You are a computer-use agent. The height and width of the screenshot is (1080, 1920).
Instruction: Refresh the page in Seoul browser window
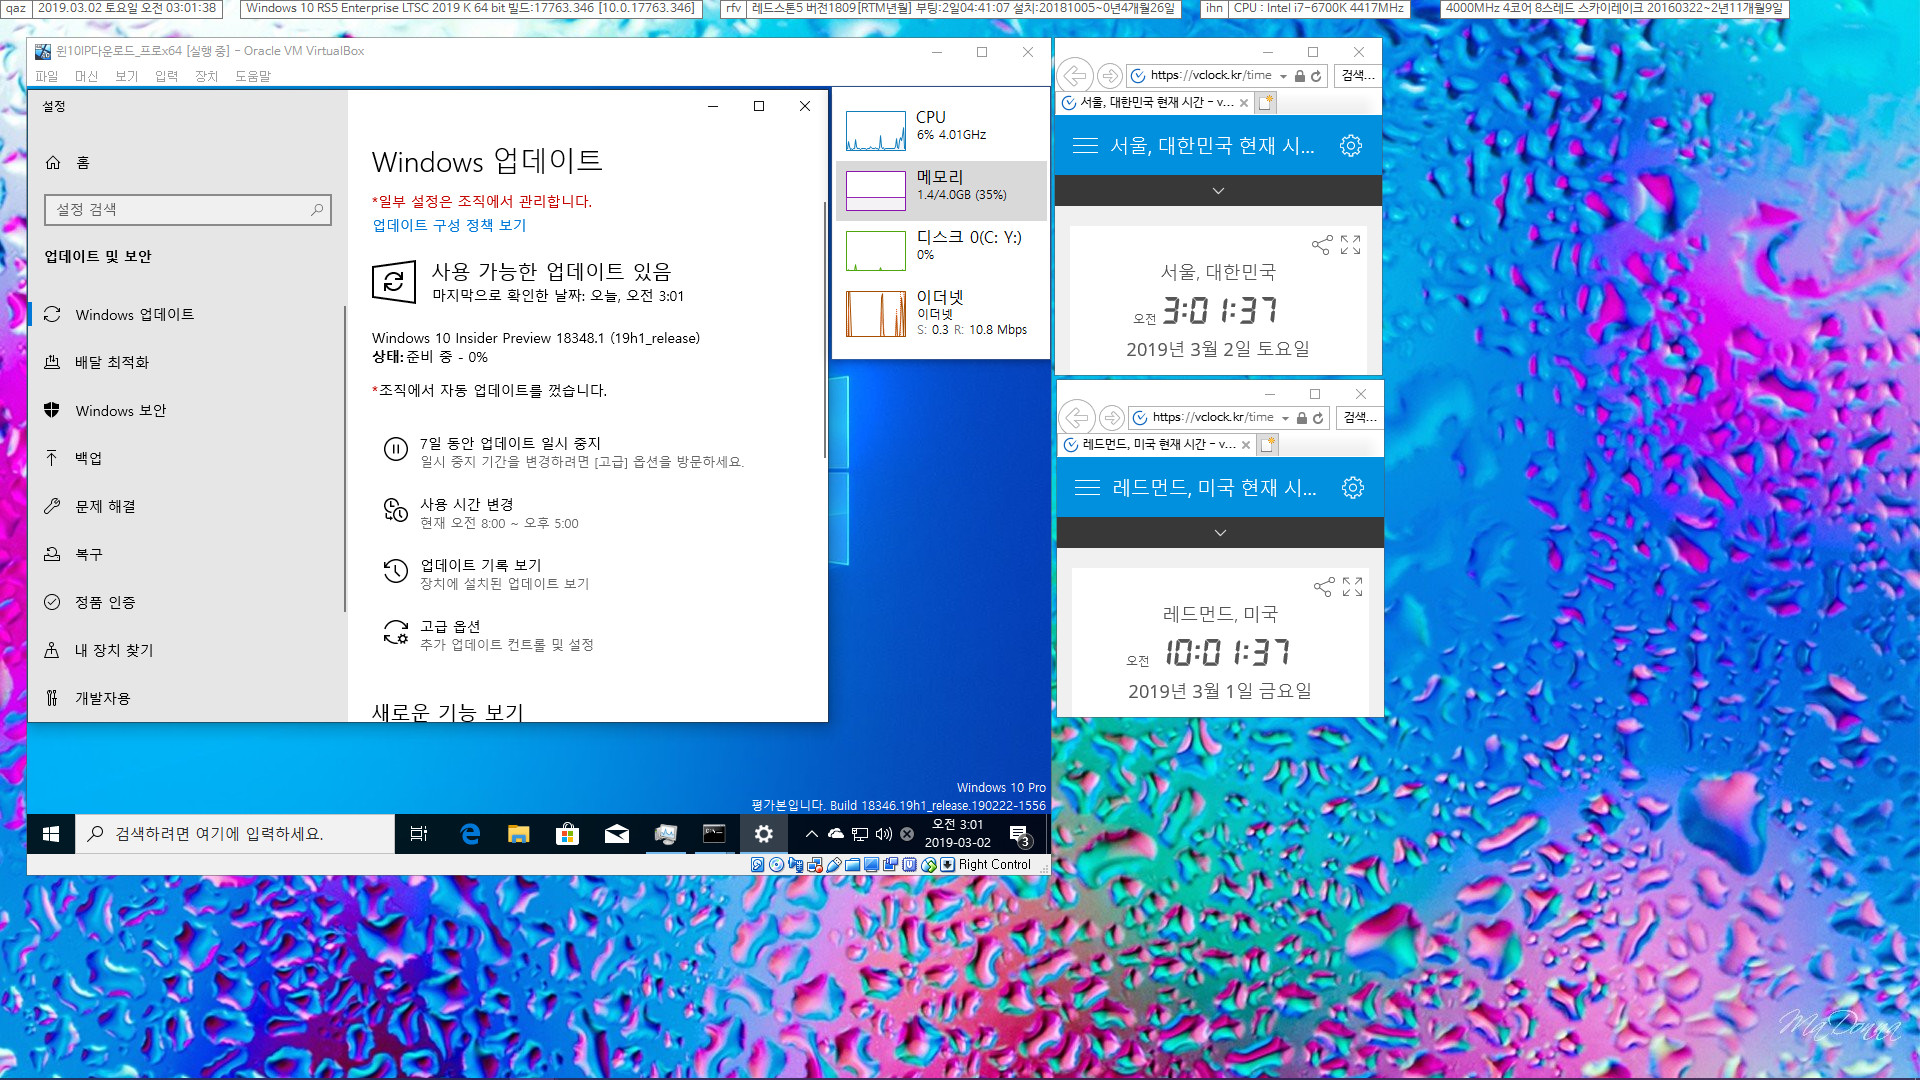coord(1316,76)
